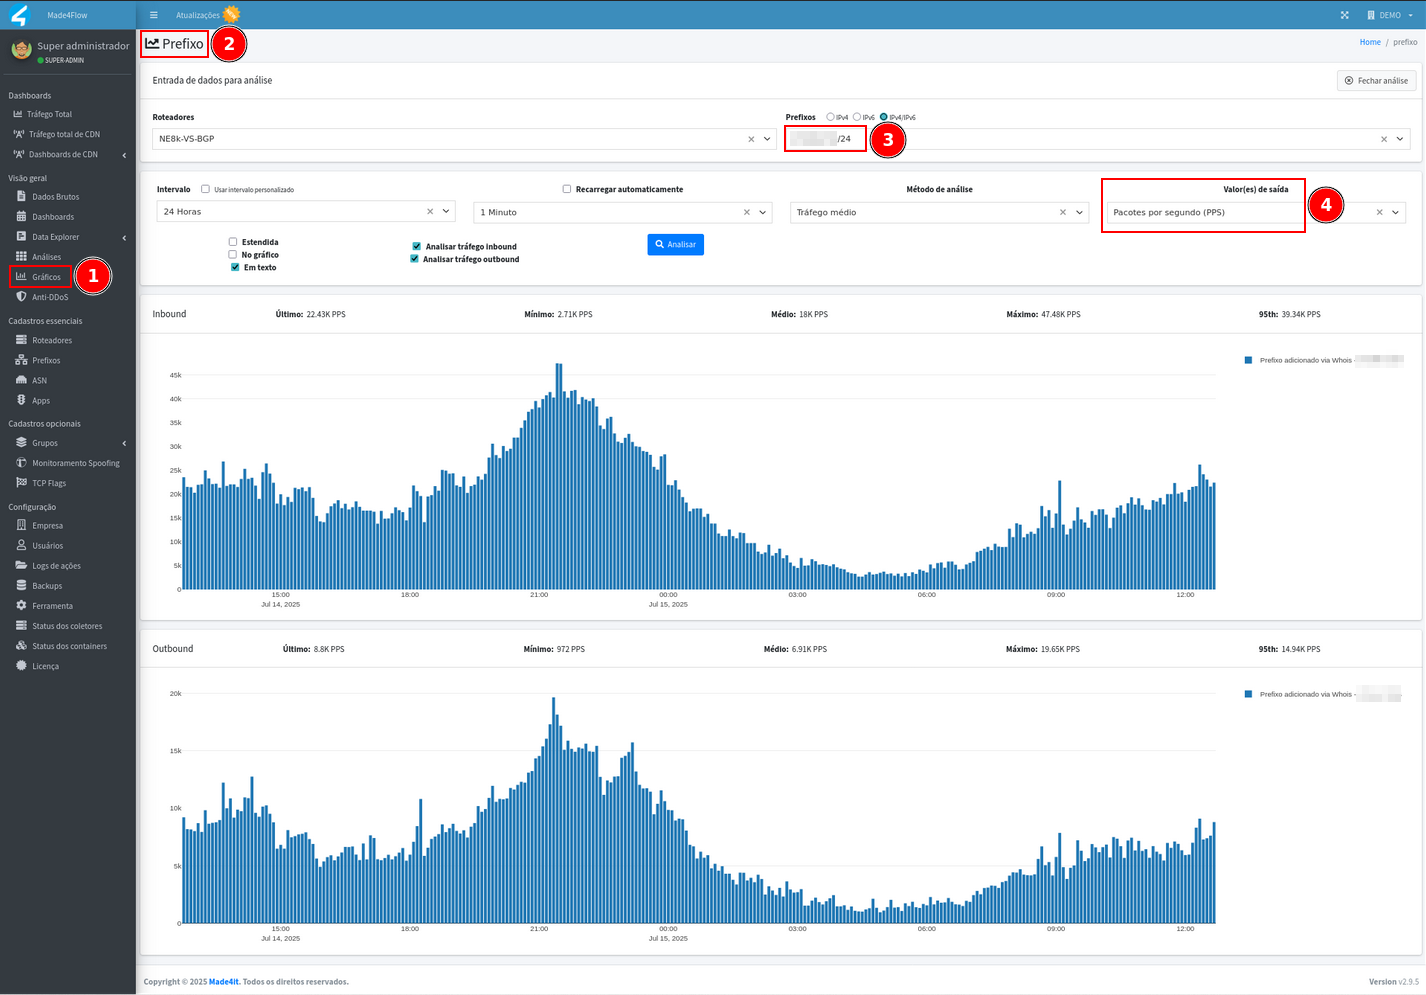Clear the Tráfego médio selection

click(x=1063, y=212)
